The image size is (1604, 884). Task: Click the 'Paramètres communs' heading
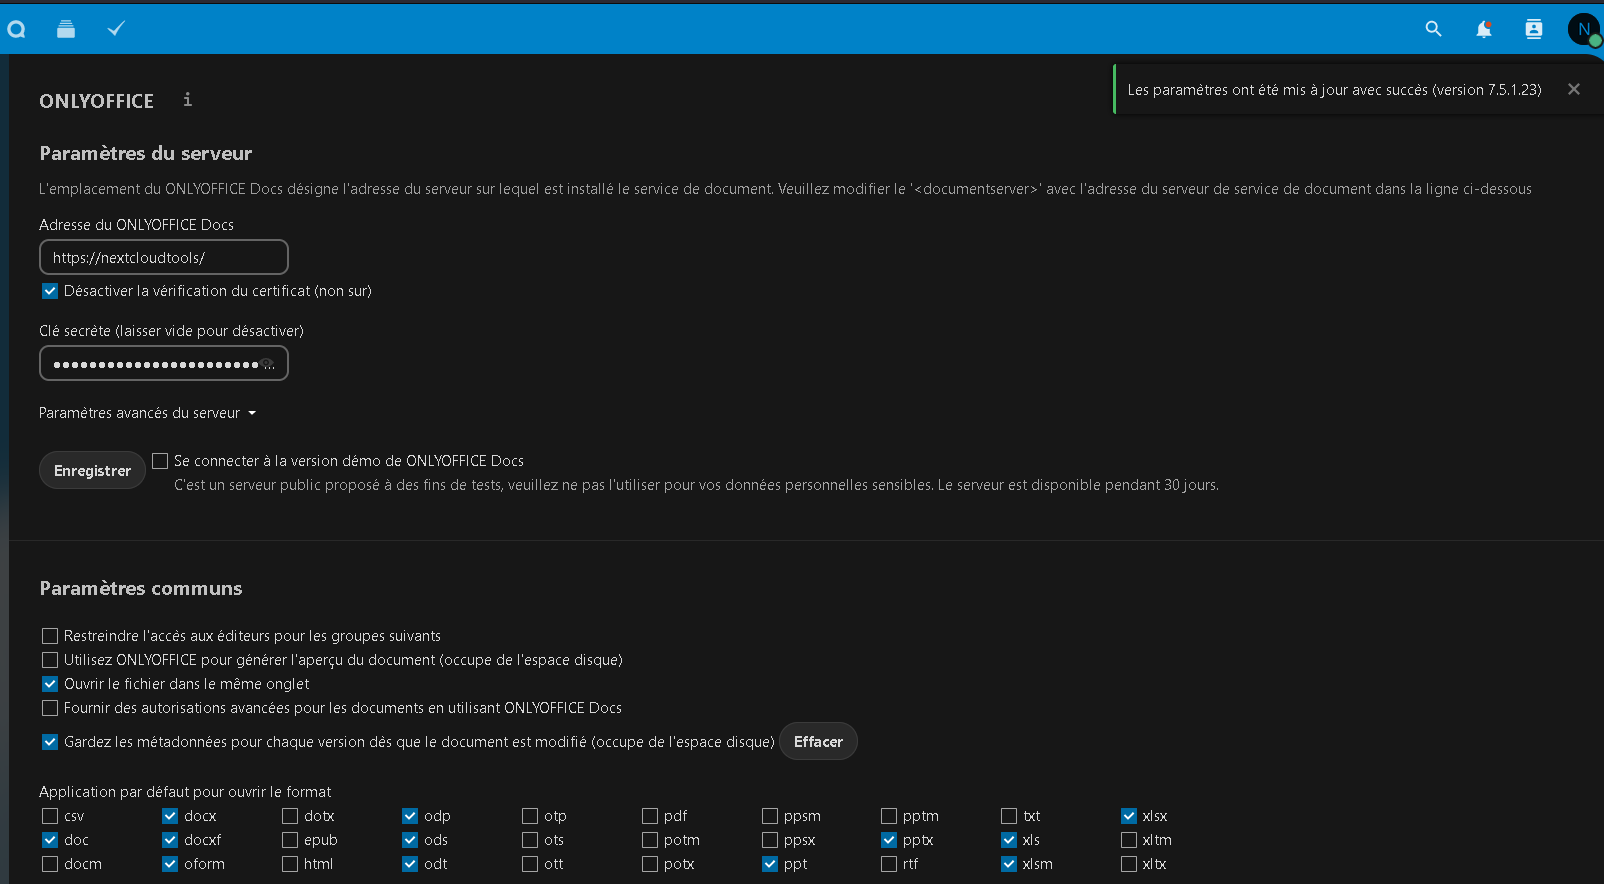[x=141, y=588]
